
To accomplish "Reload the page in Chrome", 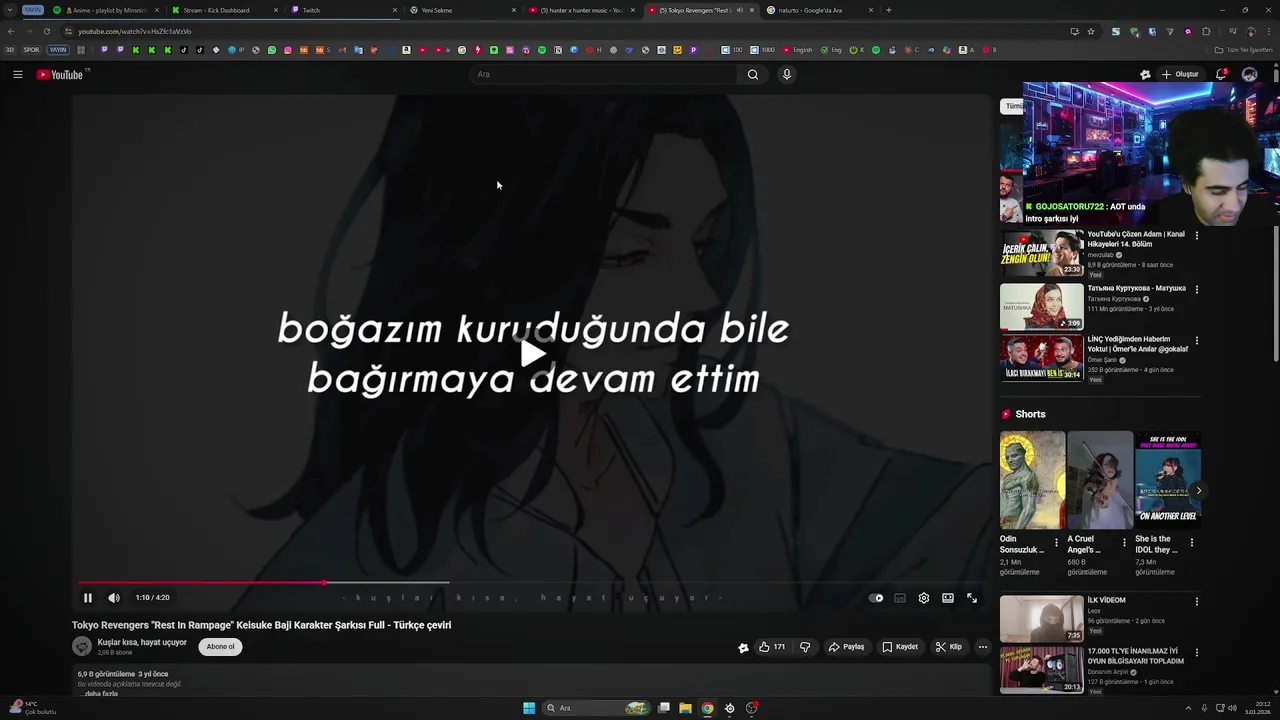I will (46, 31).
